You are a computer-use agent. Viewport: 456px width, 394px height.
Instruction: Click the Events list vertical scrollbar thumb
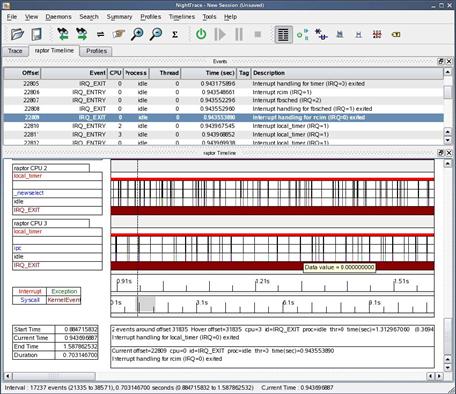point(448,91)
